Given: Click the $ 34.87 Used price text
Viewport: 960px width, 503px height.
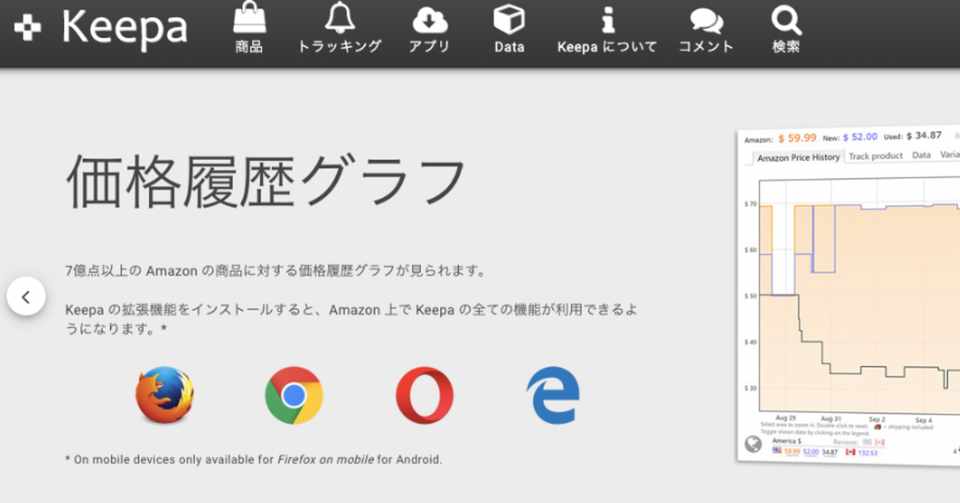Looking at the screenshot, I should click(924, 135).
